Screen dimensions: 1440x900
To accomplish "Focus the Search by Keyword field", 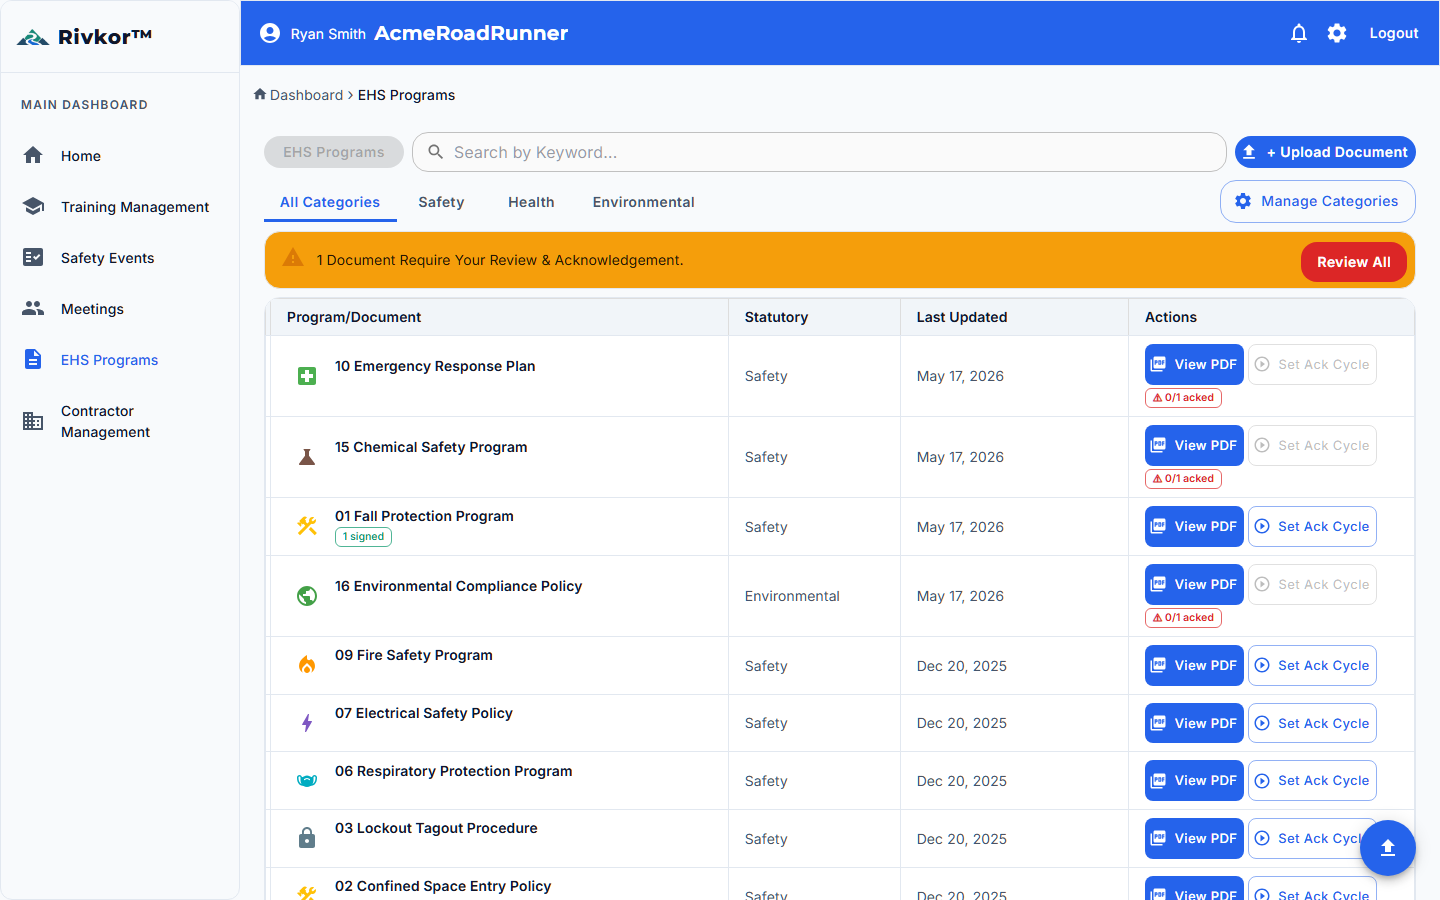I will (x=819, y=152).
